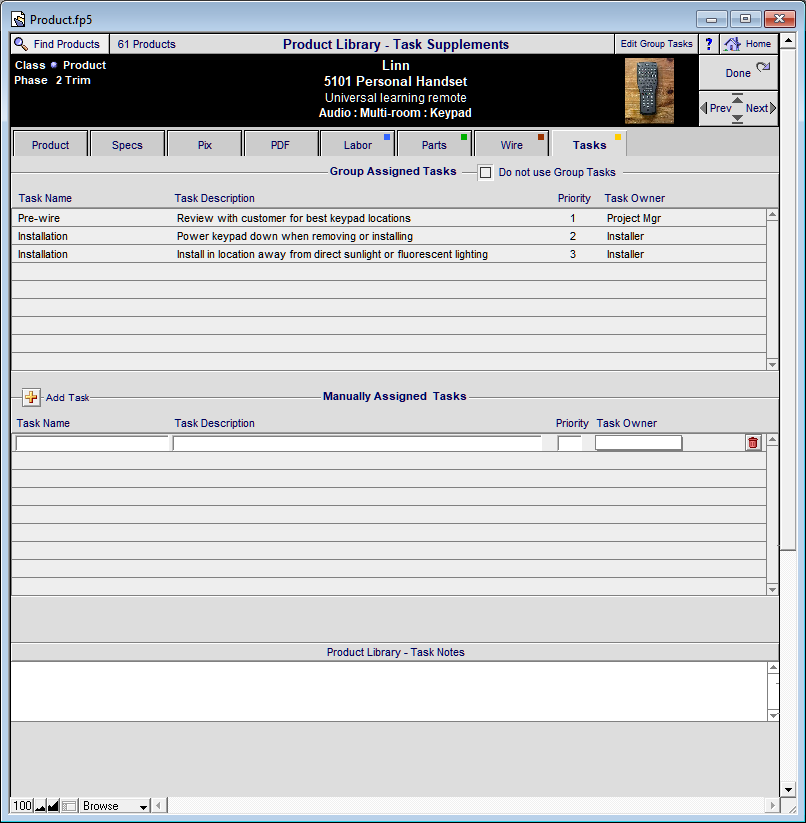
Task: Open the Pix tab
Action: point(205,145)
